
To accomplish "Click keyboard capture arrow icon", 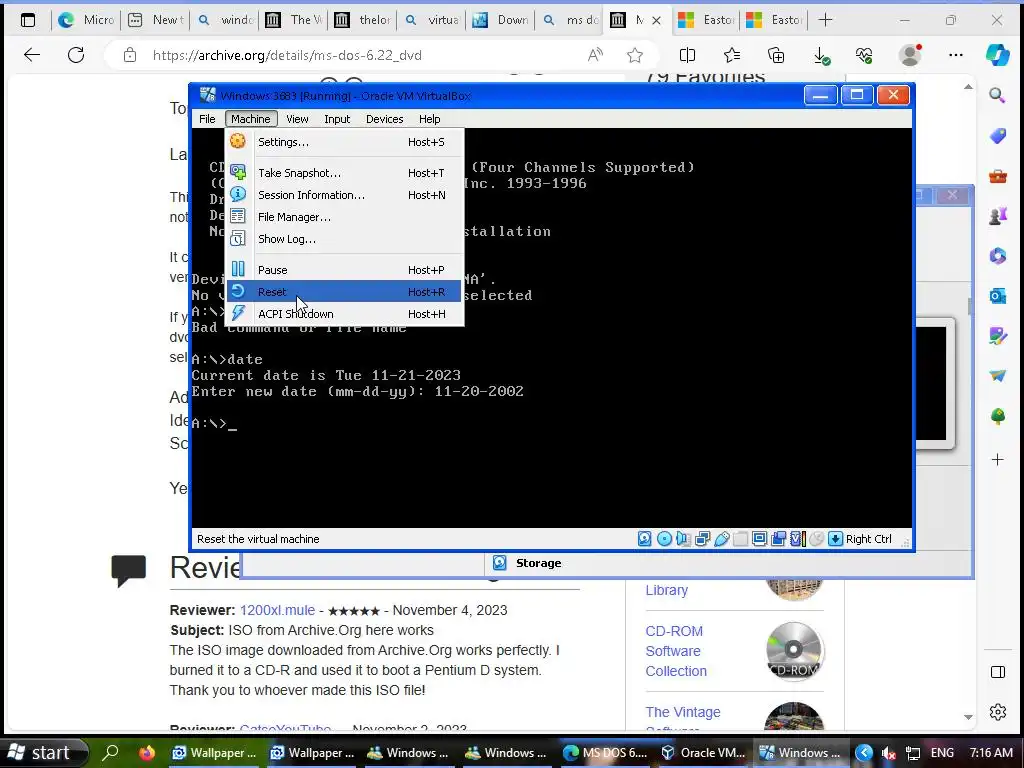I will click(835, 539).
